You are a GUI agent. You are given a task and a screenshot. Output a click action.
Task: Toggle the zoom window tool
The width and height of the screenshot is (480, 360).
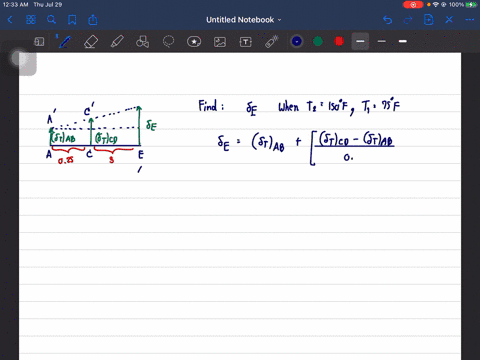click(39, 42)
